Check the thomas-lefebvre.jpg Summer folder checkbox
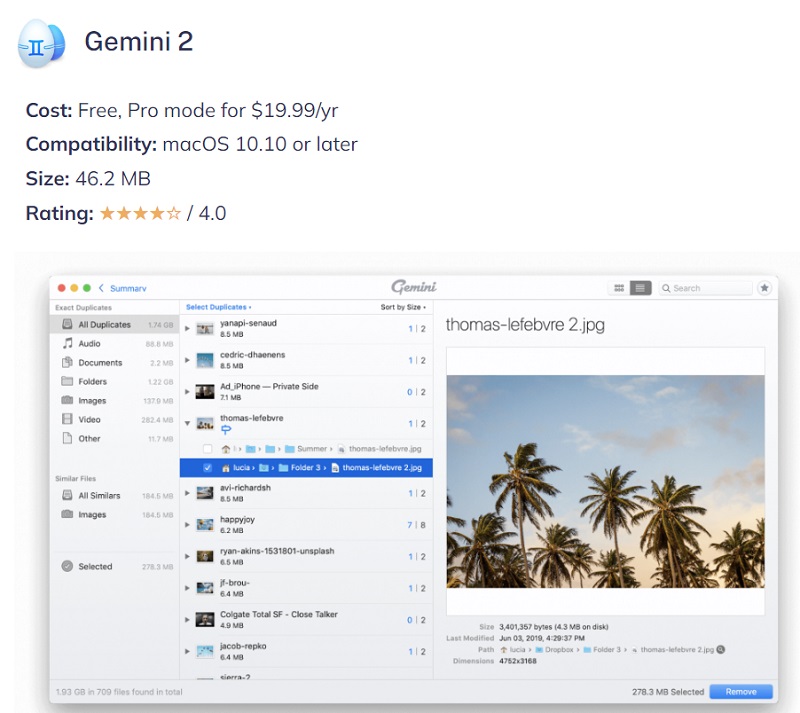This screenshot has height=713, width=800. pyautogui.click(x=207, y=449)
